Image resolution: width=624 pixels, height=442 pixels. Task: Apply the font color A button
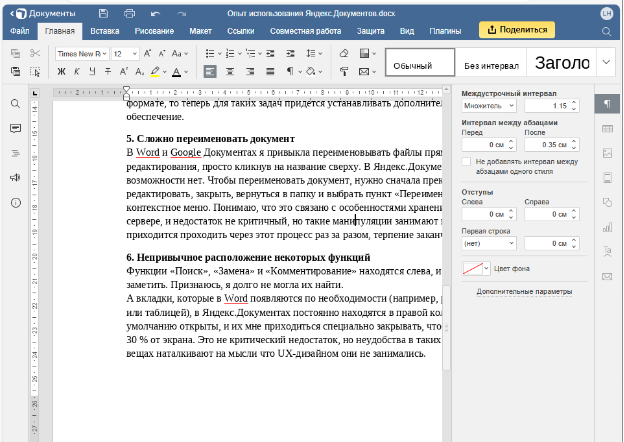pos(176,72)
